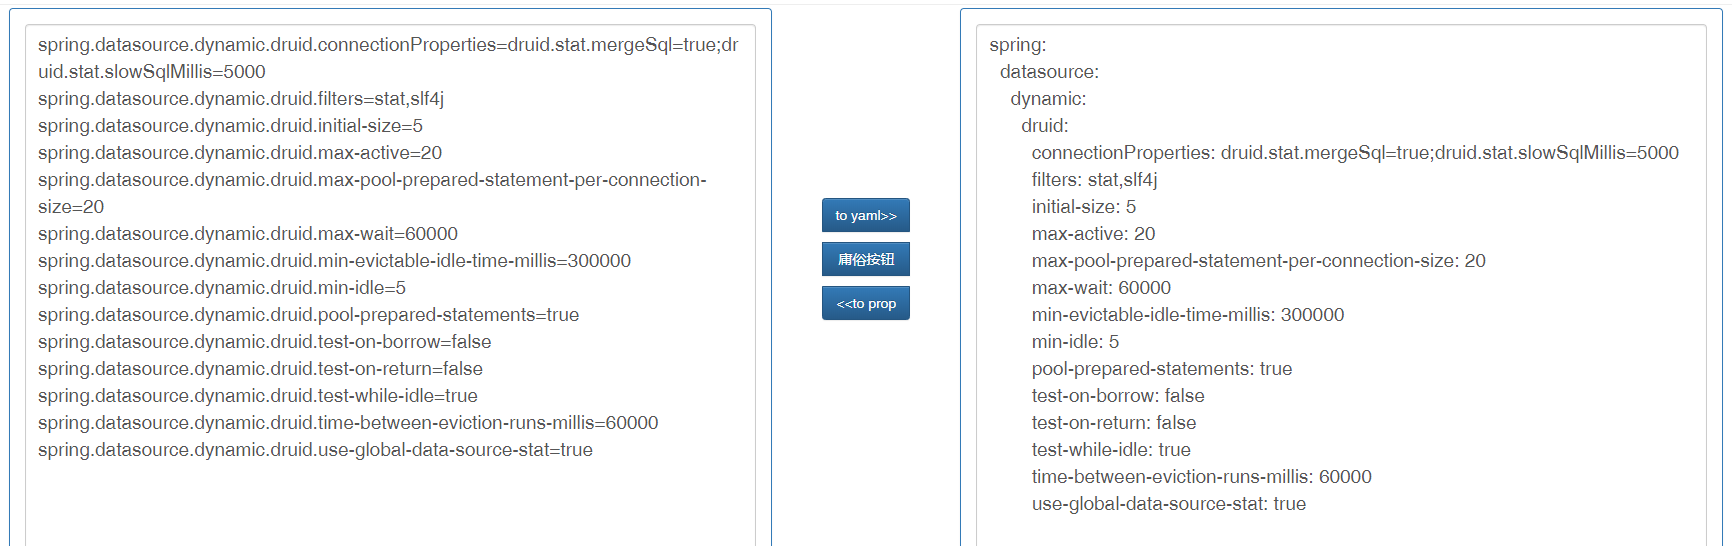Click the 'druid.initial-size=5' properties line
The width and height of the screenshot is (1732, 546).
(x=230, y=126)
